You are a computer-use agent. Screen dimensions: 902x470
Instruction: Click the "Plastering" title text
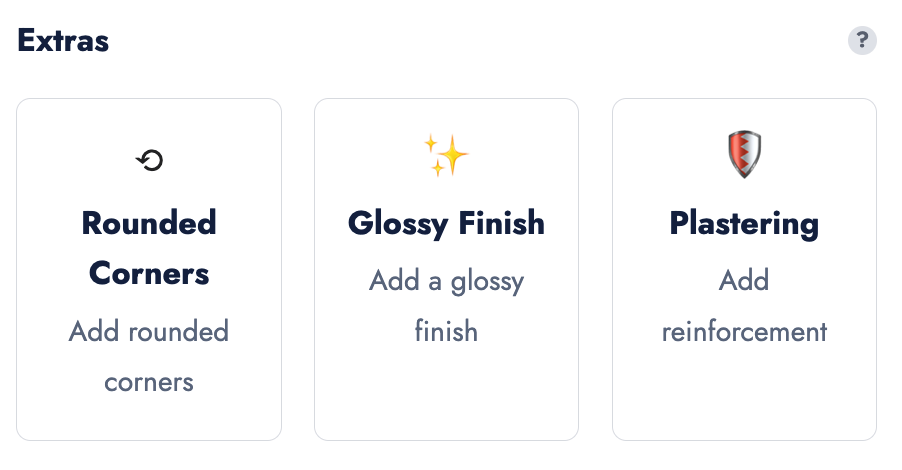[x=744, y=223]
